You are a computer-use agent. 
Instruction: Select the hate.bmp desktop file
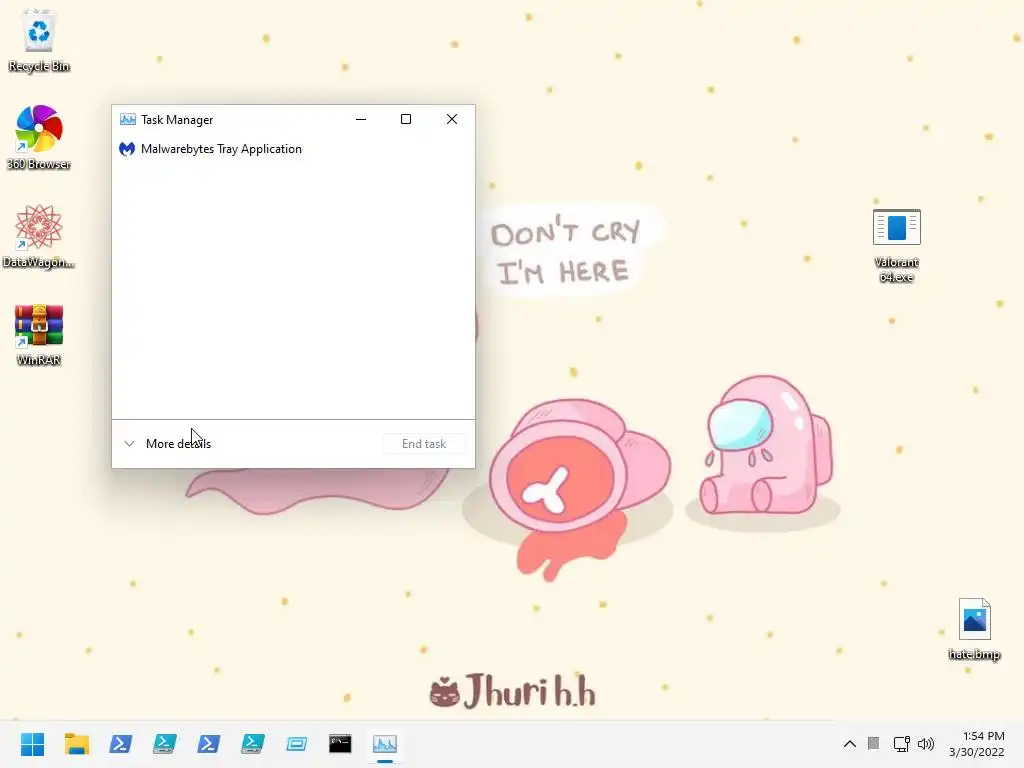coord(974,629)
